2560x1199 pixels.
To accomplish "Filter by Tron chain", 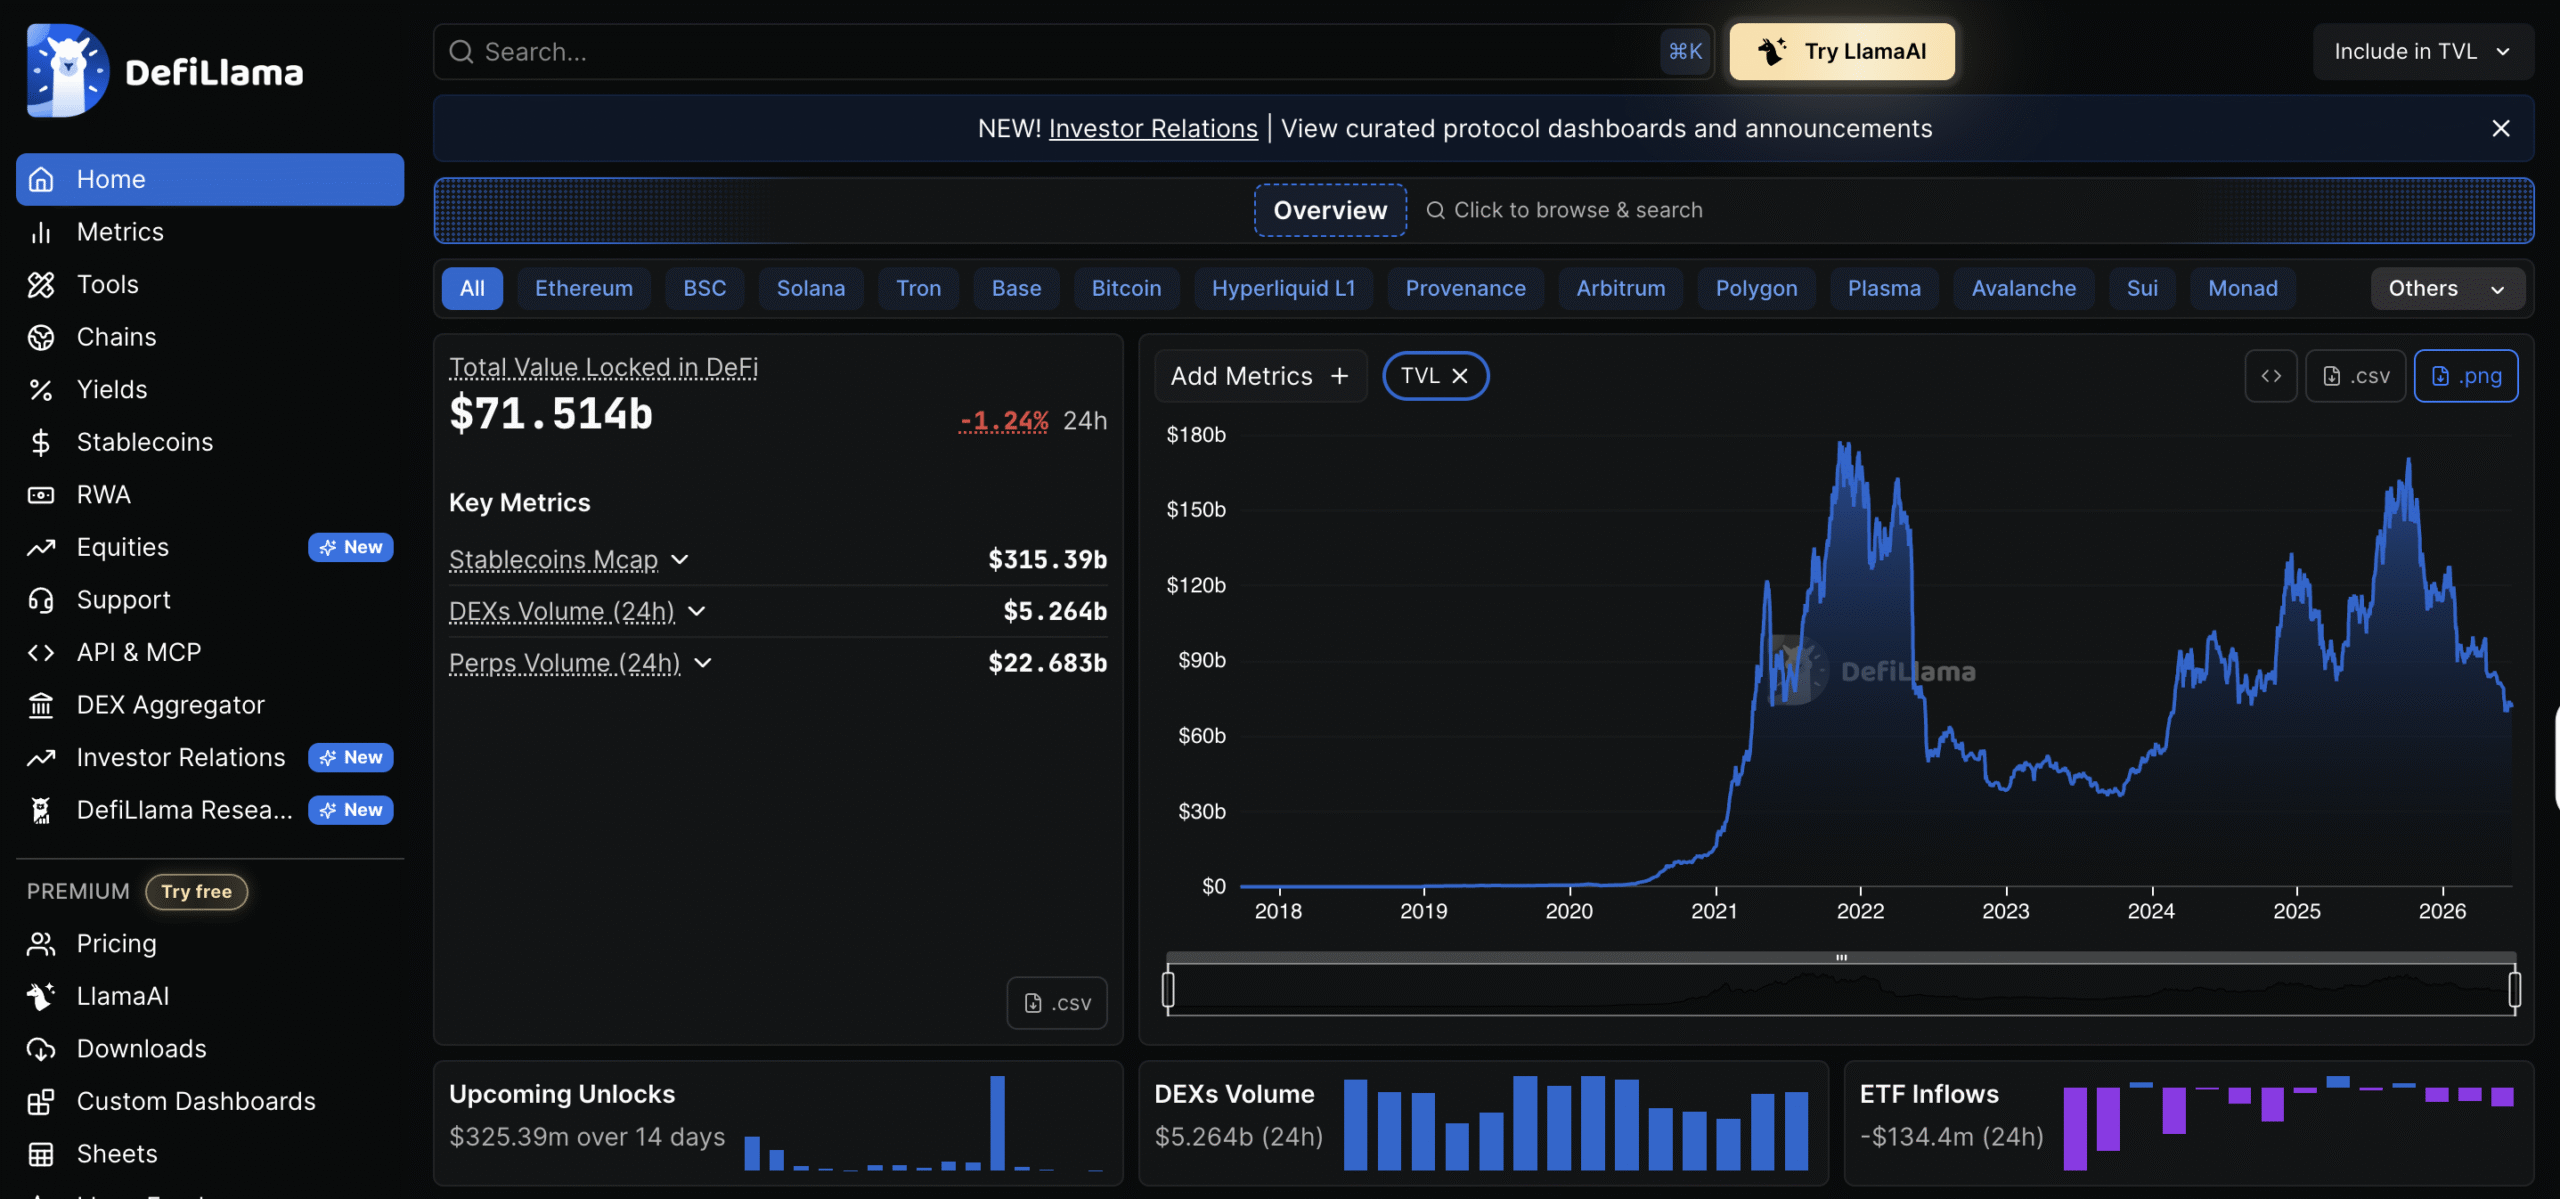I will pos(918,289).
